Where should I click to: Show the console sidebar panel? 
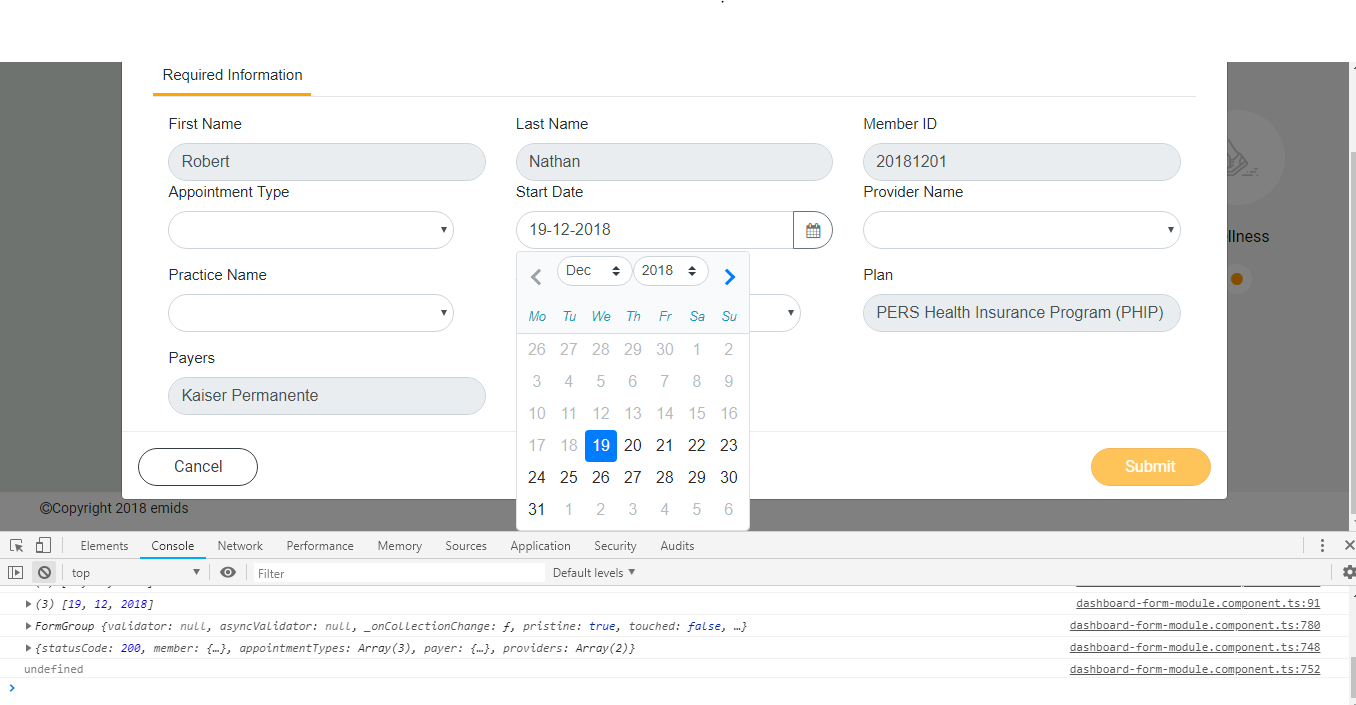point(15,571)
